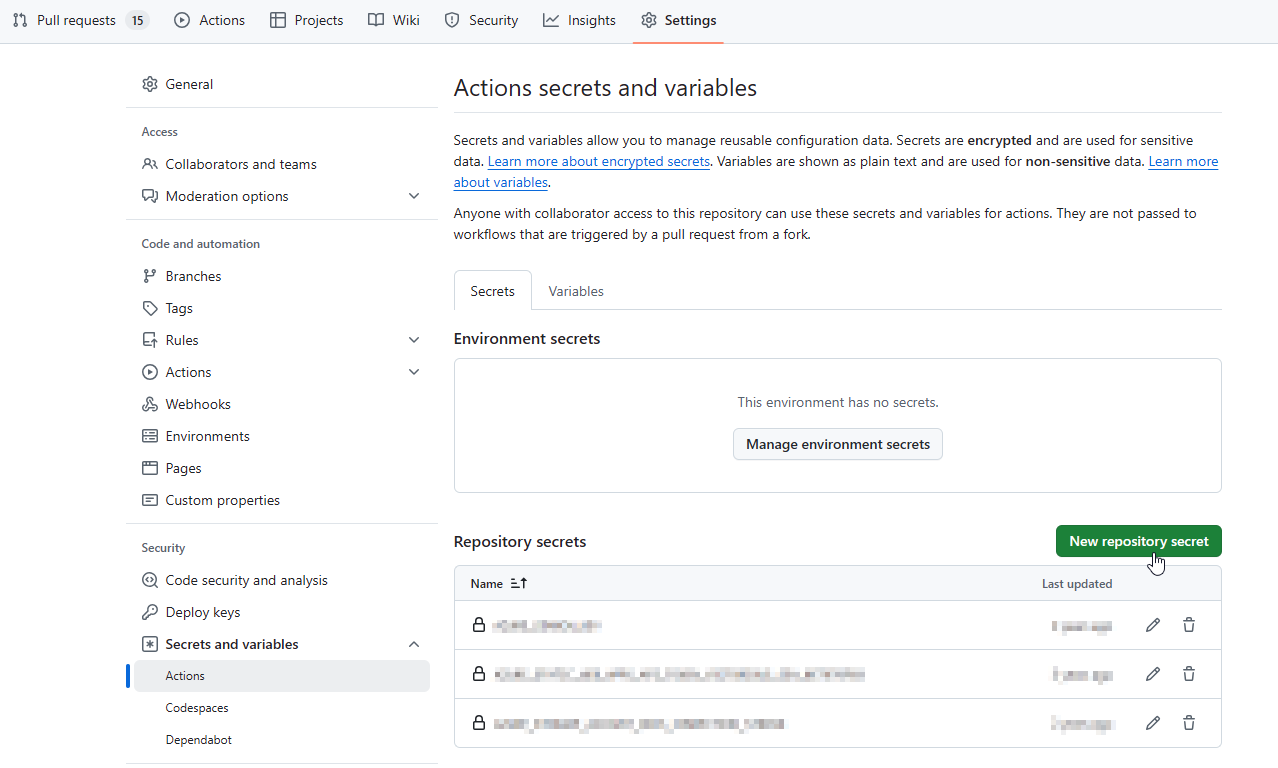Open the Learn more about encrypted secrets link
This screenshot has width=1278, height=768.
point(598,161)
